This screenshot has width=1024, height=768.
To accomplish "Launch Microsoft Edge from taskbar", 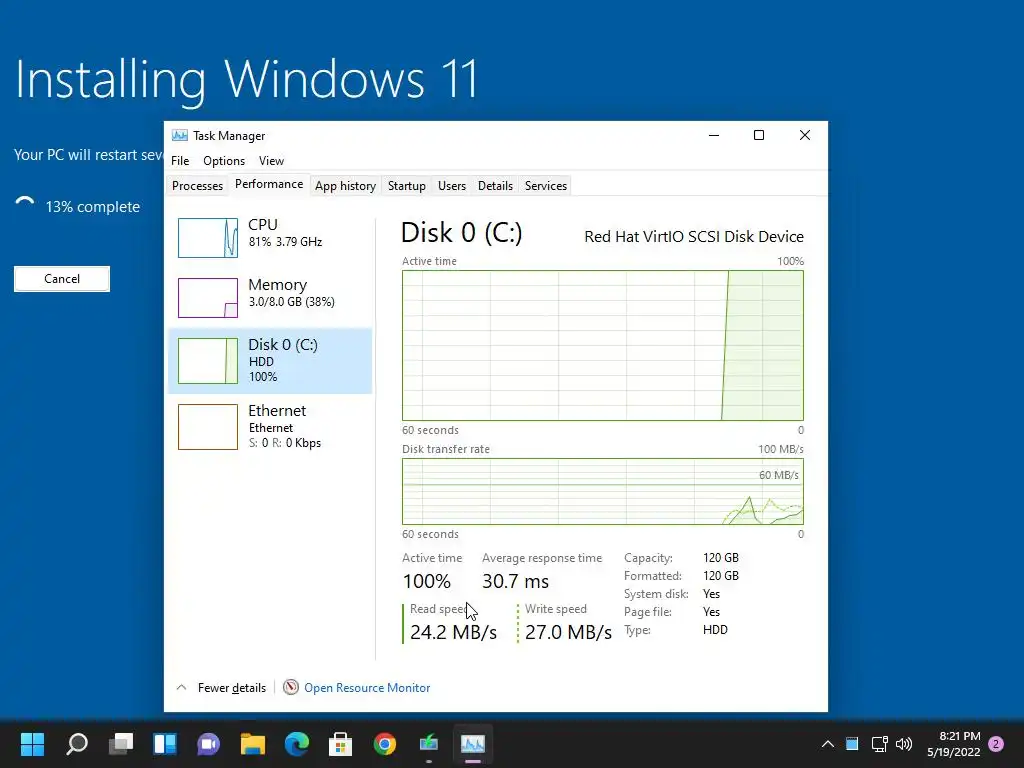I will [x=296, y=743].
